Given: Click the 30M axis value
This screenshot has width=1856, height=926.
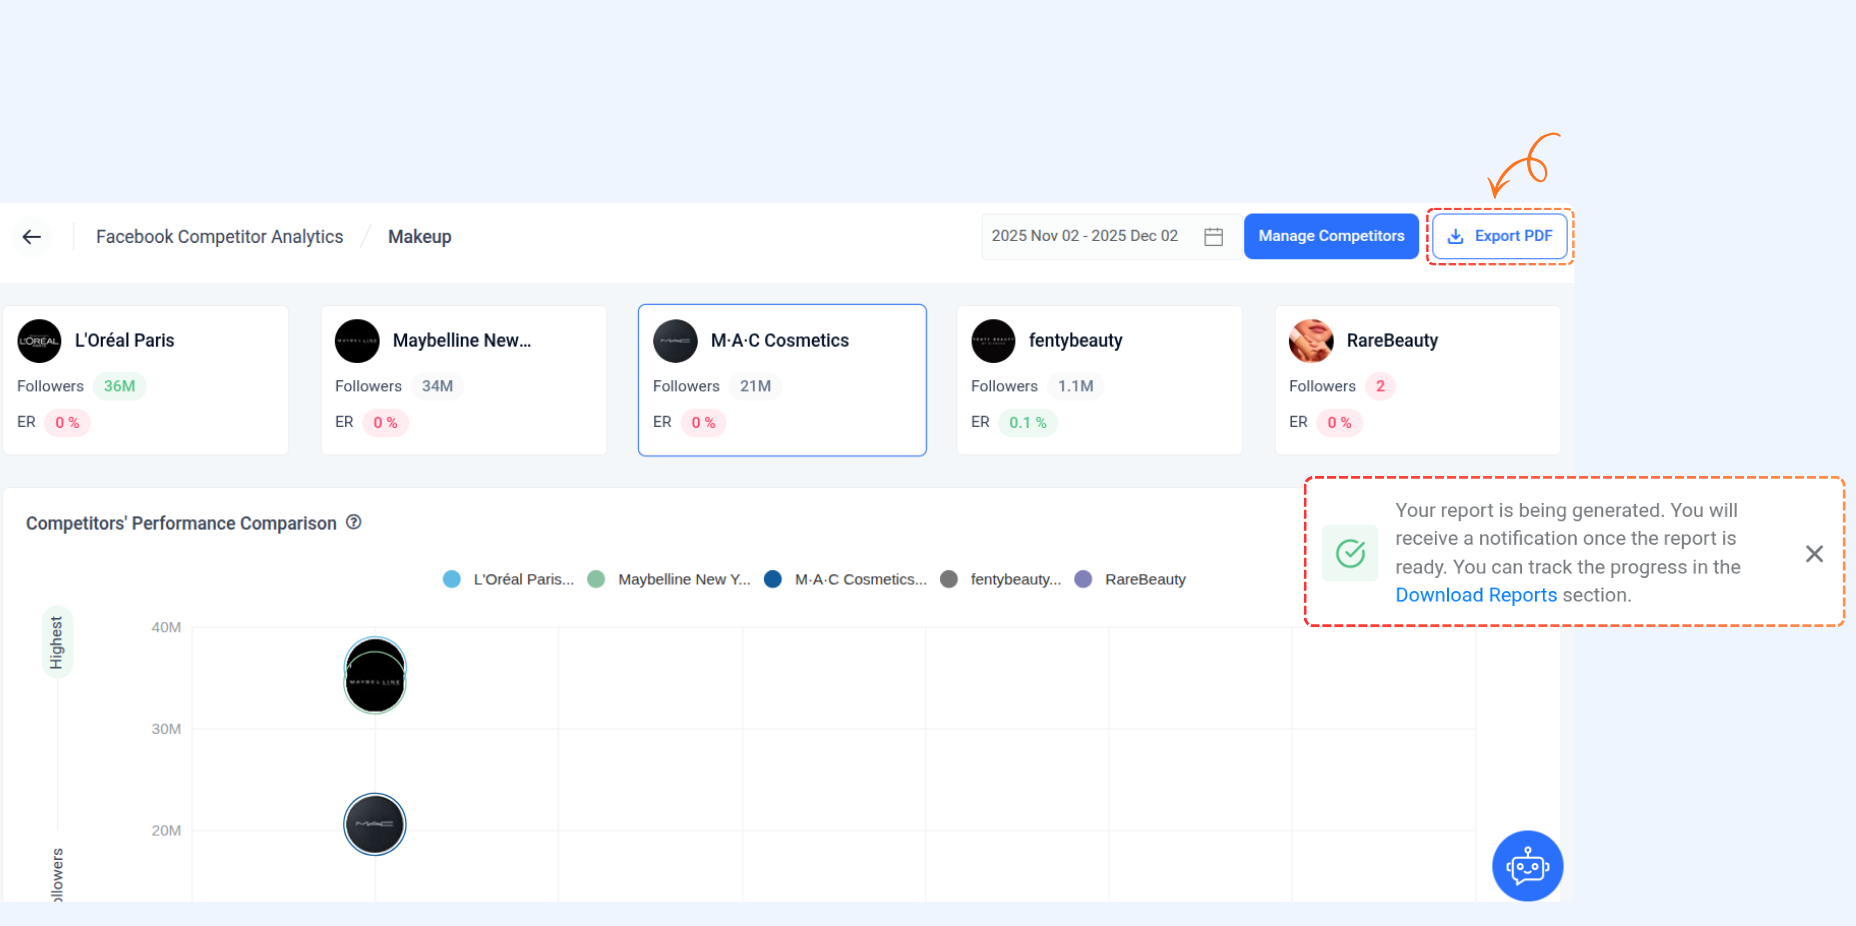Looking at the screenshot, I should (166, 729).
